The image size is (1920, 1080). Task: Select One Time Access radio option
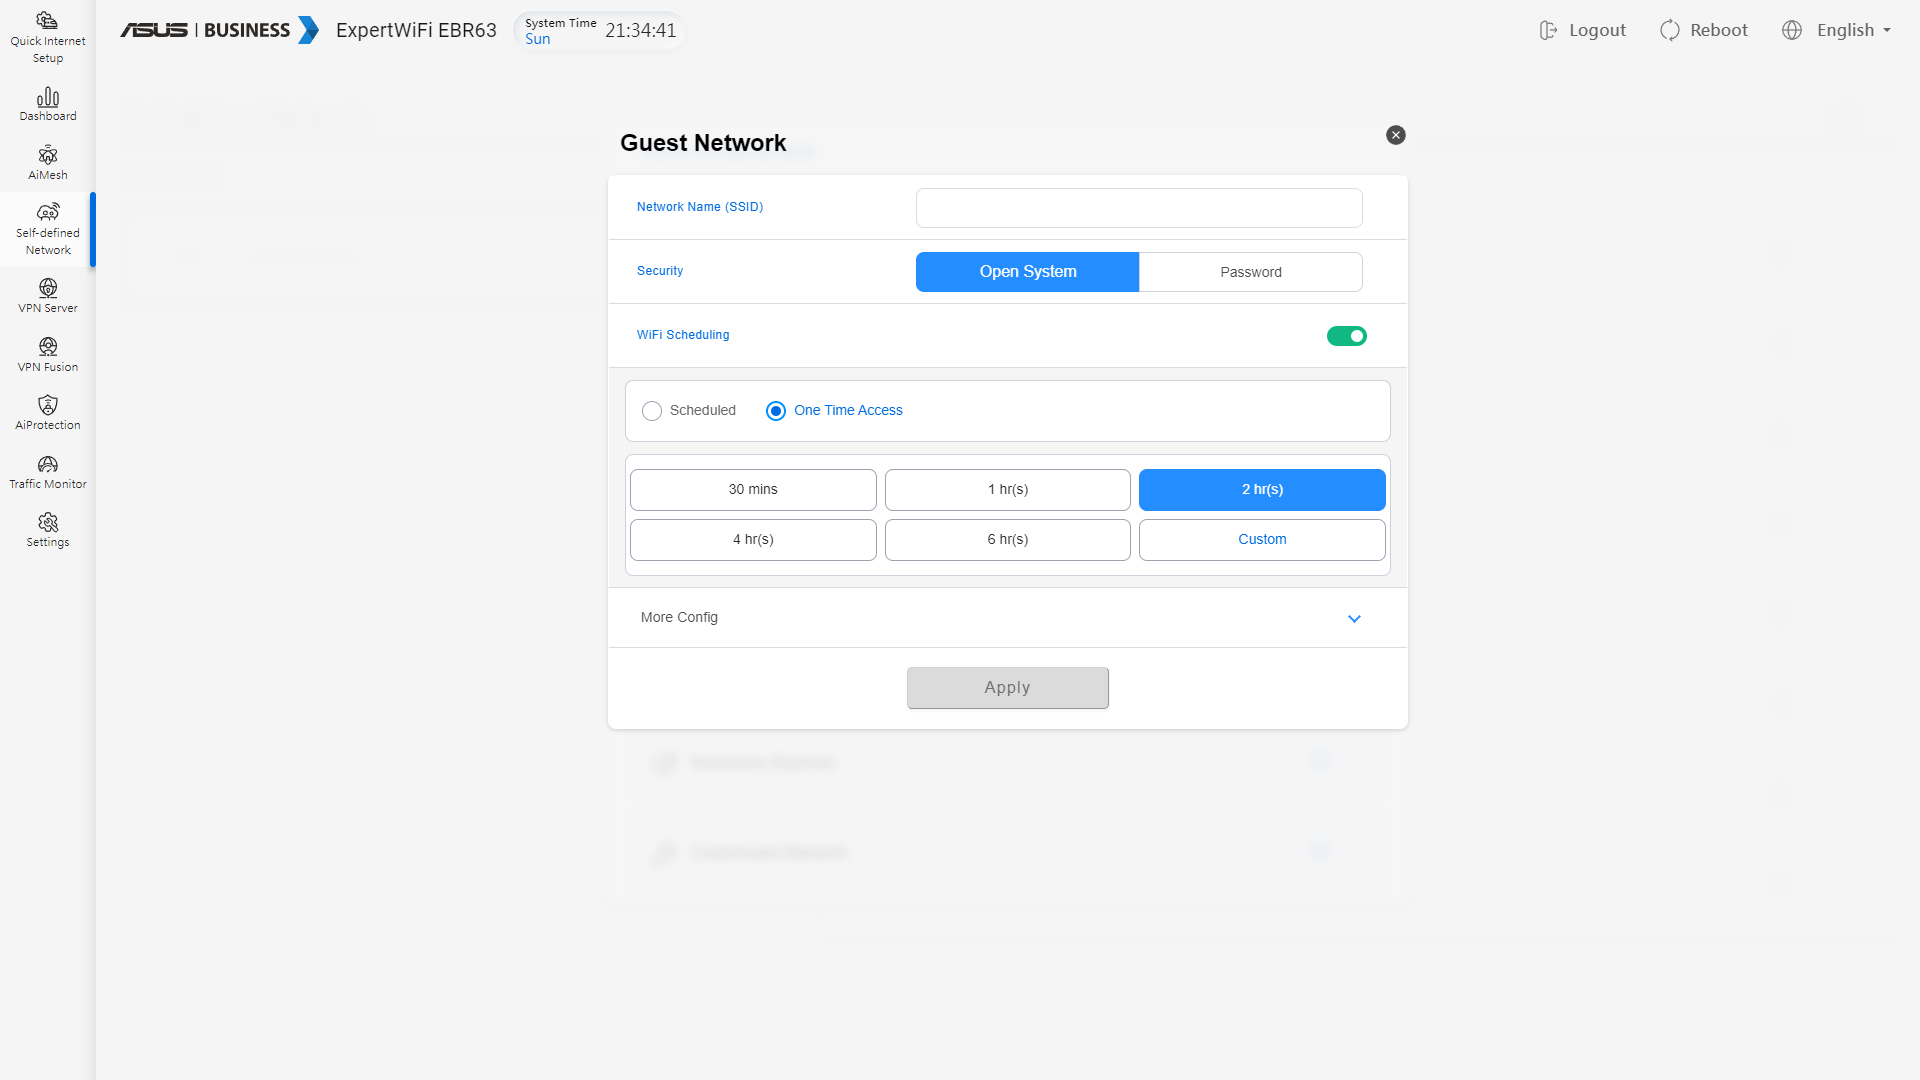coord(776,411)
